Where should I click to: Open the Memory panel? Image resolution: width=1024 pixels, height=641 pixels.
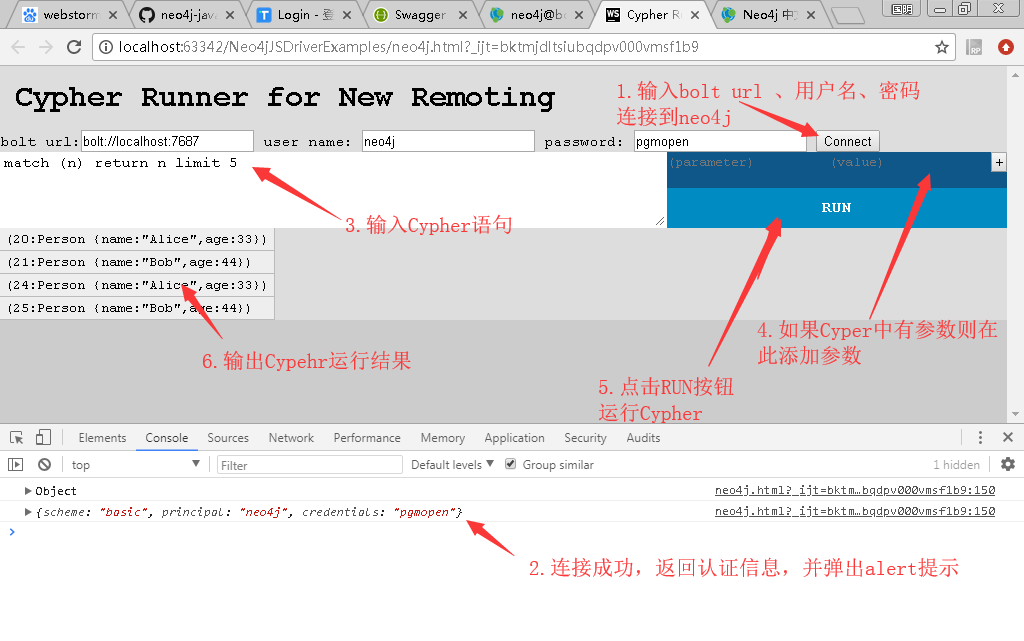point(443,438)
